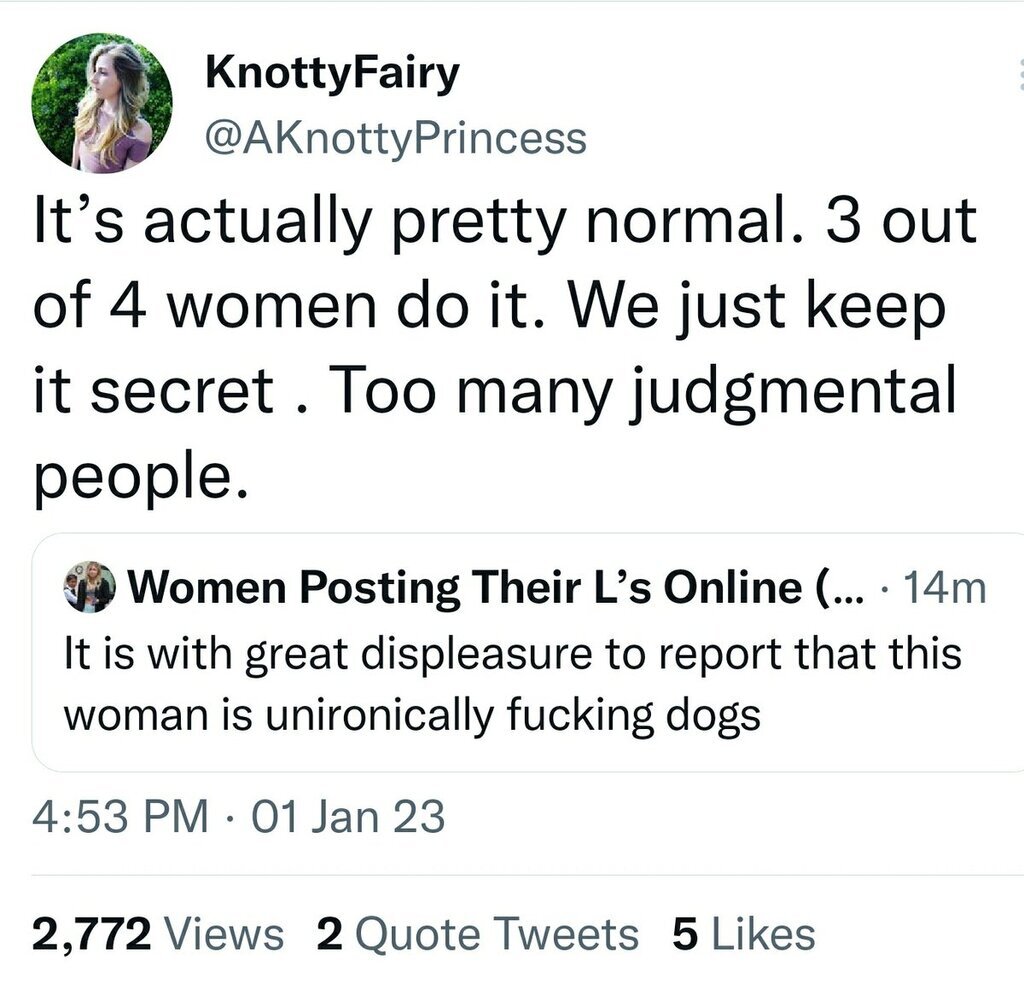Click the 01 Jan 23 date

pyautogui.click(x=343, y=818)
